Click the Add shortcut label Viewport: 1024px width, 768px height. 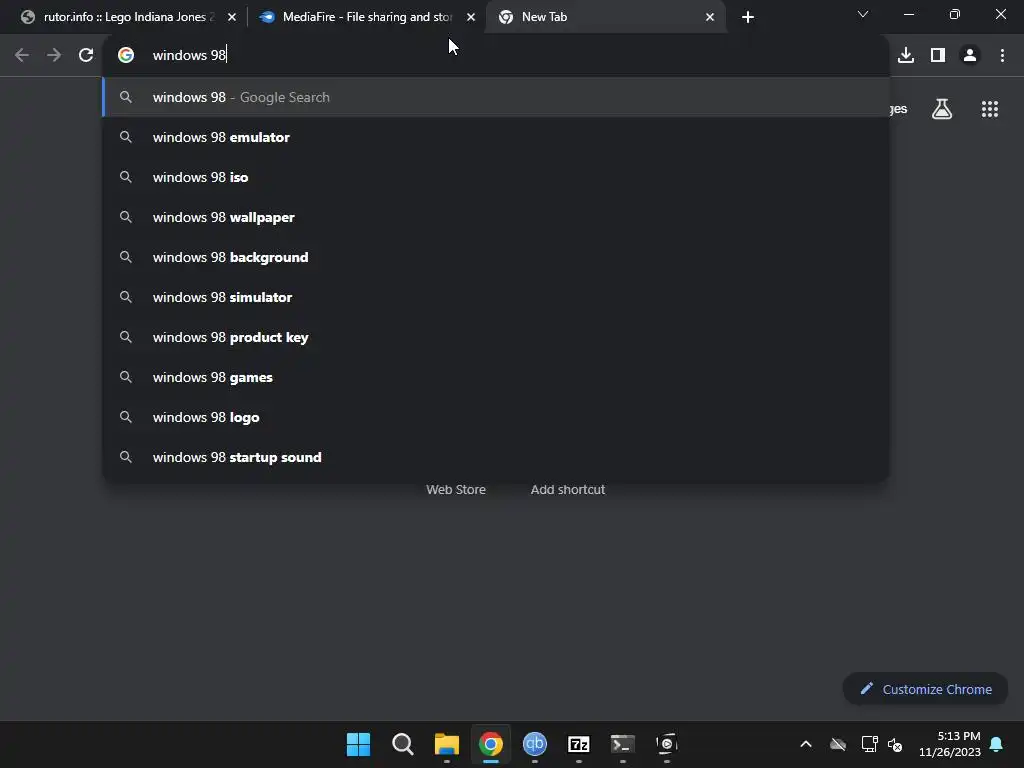click(568, 489)
